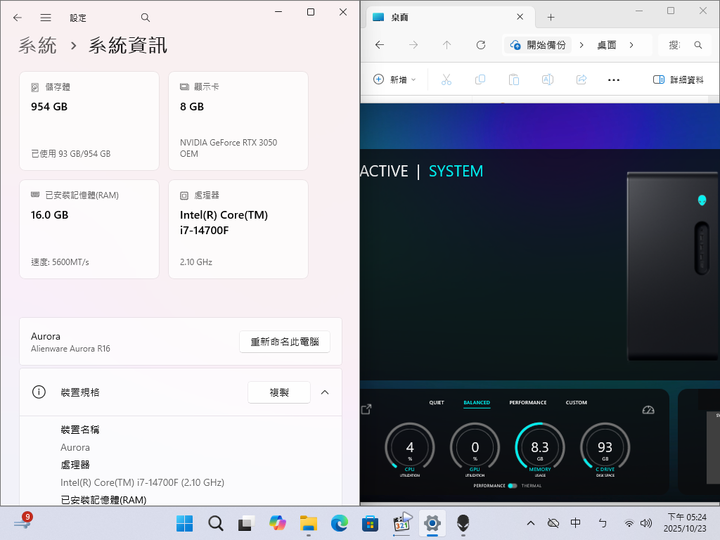720x540 pixels.
Task: Show hidden system tray icons
Action: pos(530,523)
